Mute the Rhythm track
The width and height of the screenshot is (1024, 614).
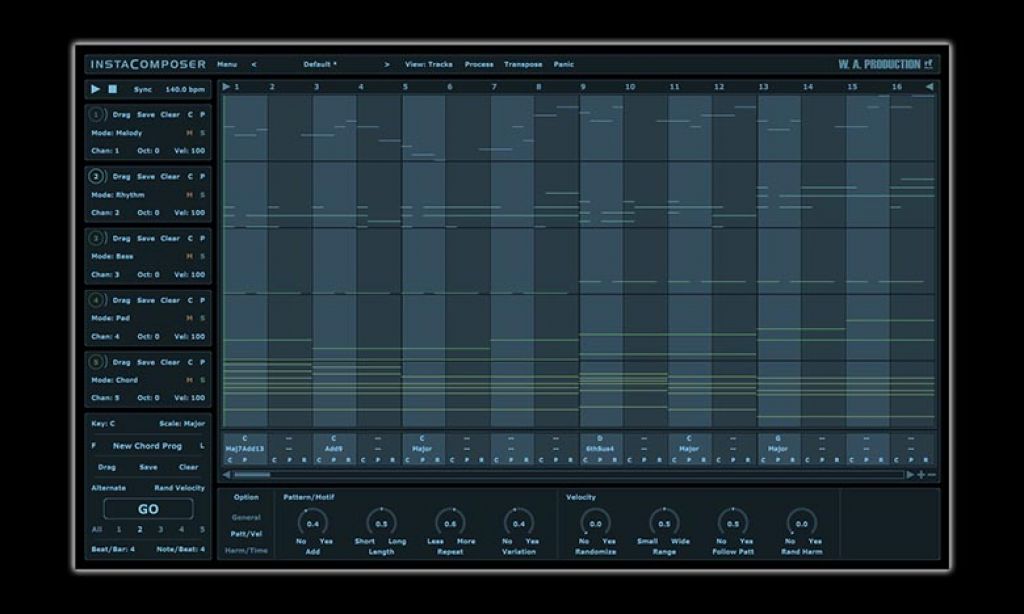tap(189, 195)
